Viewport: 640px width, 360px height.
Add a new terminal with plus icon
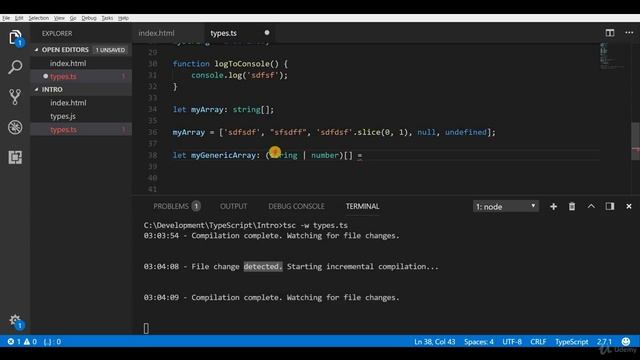click(553, 207)
